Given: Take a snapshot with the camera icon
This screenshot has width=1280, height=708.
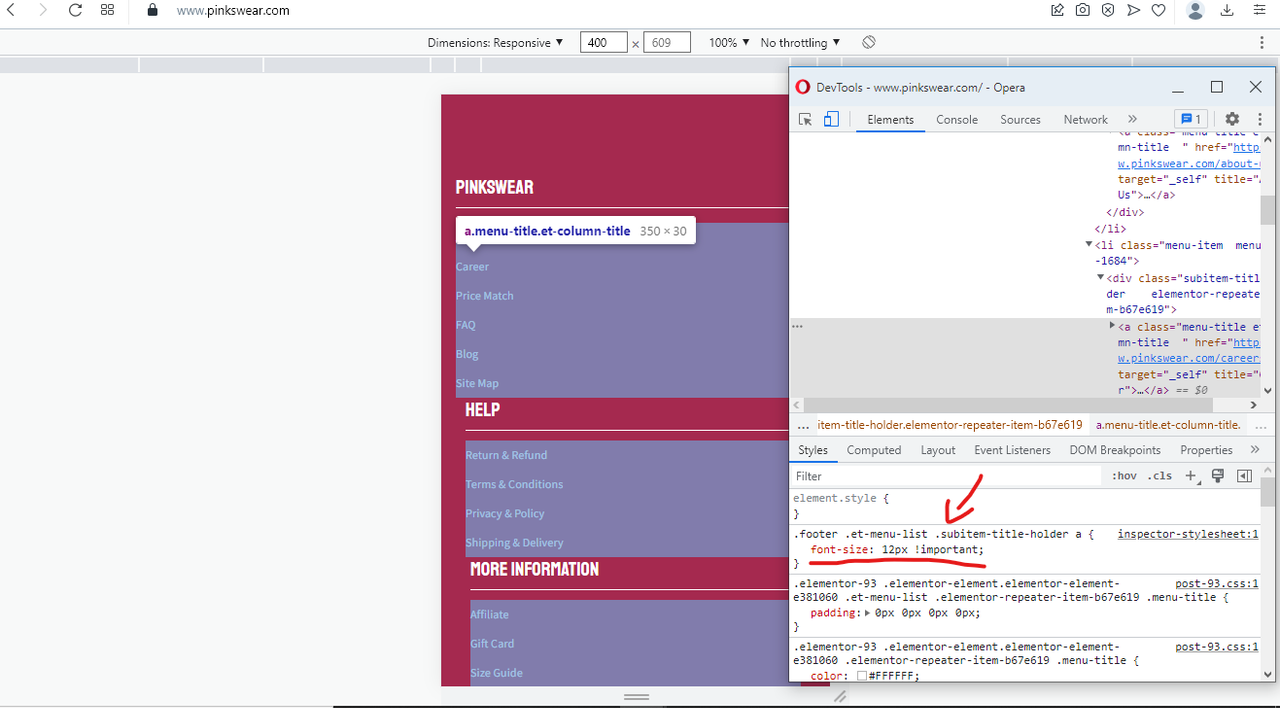Looking at the screenshot, I should [x=1083, y=10].
